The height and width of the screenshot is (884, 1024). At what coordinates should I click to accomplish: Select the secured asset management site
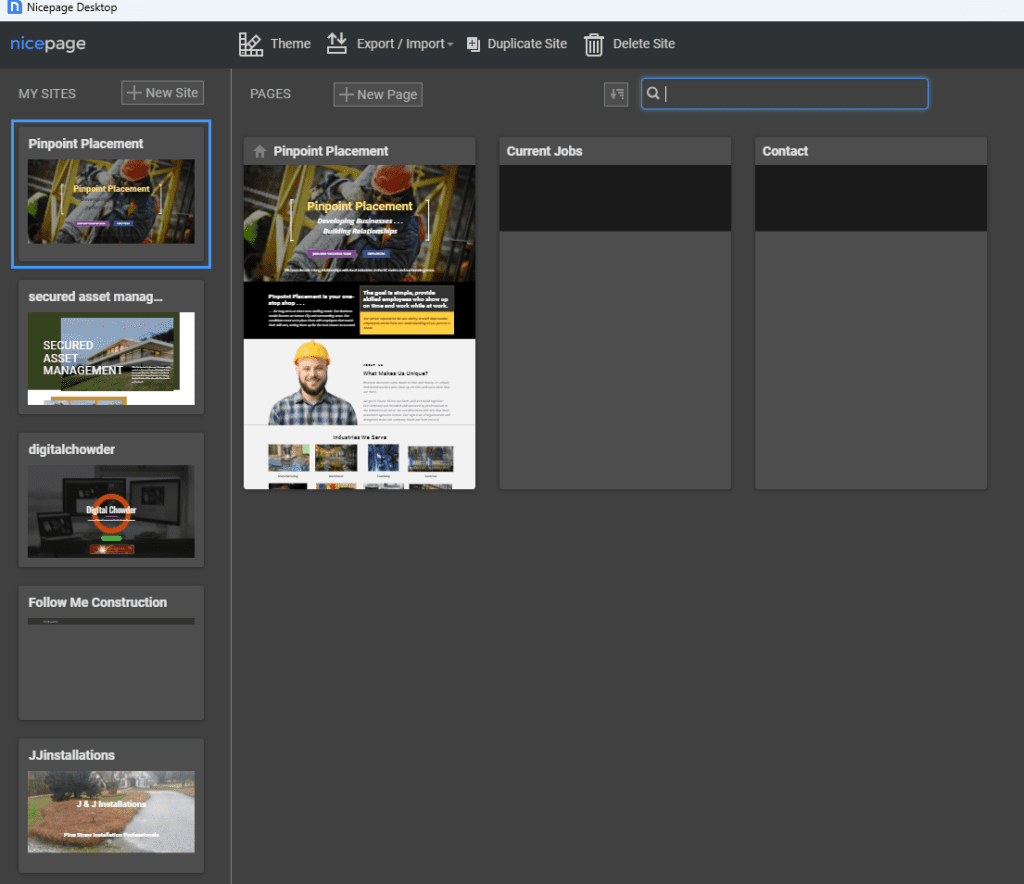click(111, 347)
